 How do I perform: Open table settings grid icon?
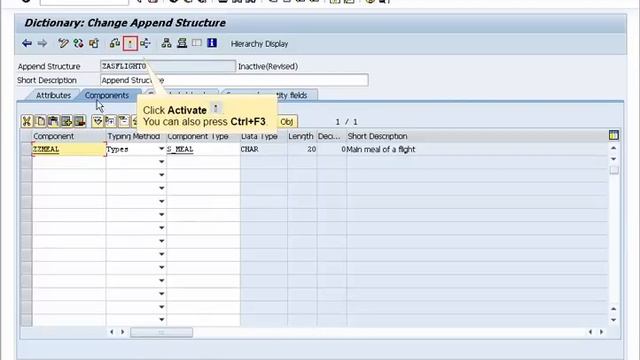click(x=613, y=136)
